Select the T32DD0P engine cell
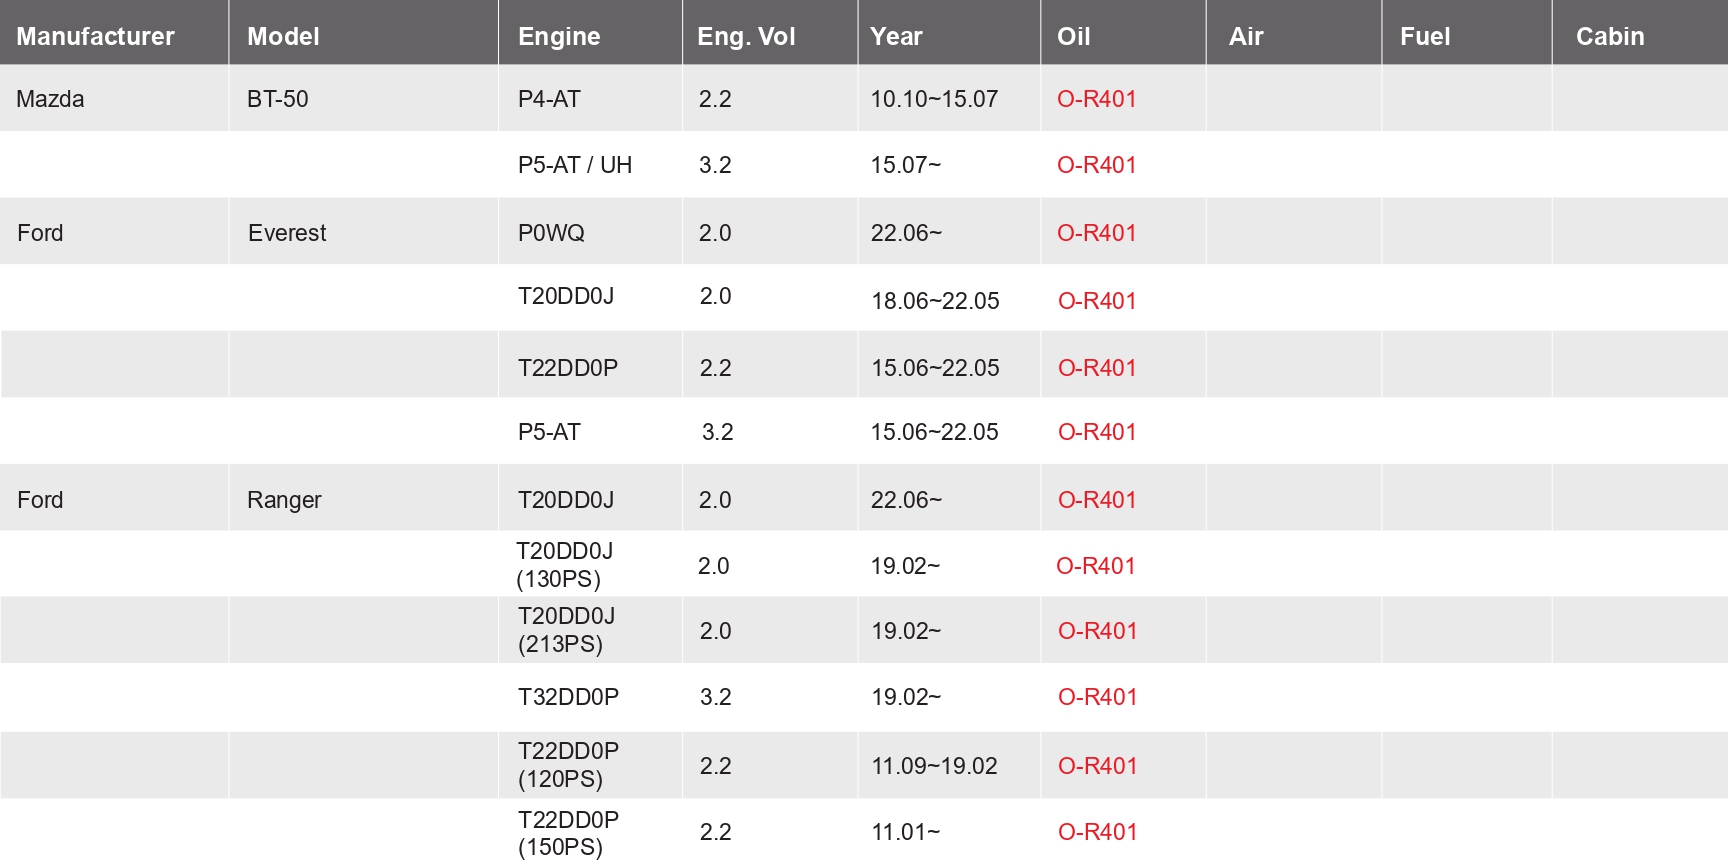Screen dimensions: 1728x866 click(568, 697)
